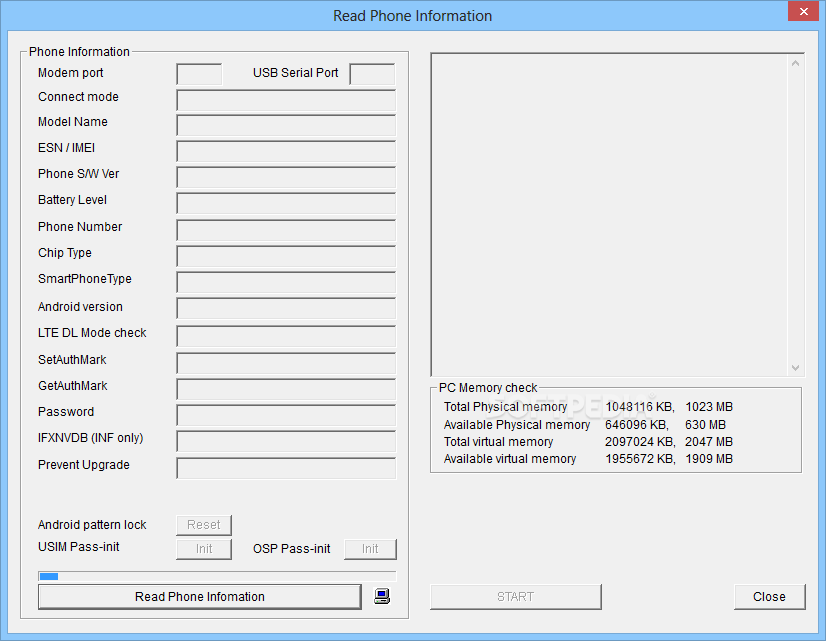Click the SmartPhoneType field
This screenshot has height=641, width=826.
coord(286,282)
